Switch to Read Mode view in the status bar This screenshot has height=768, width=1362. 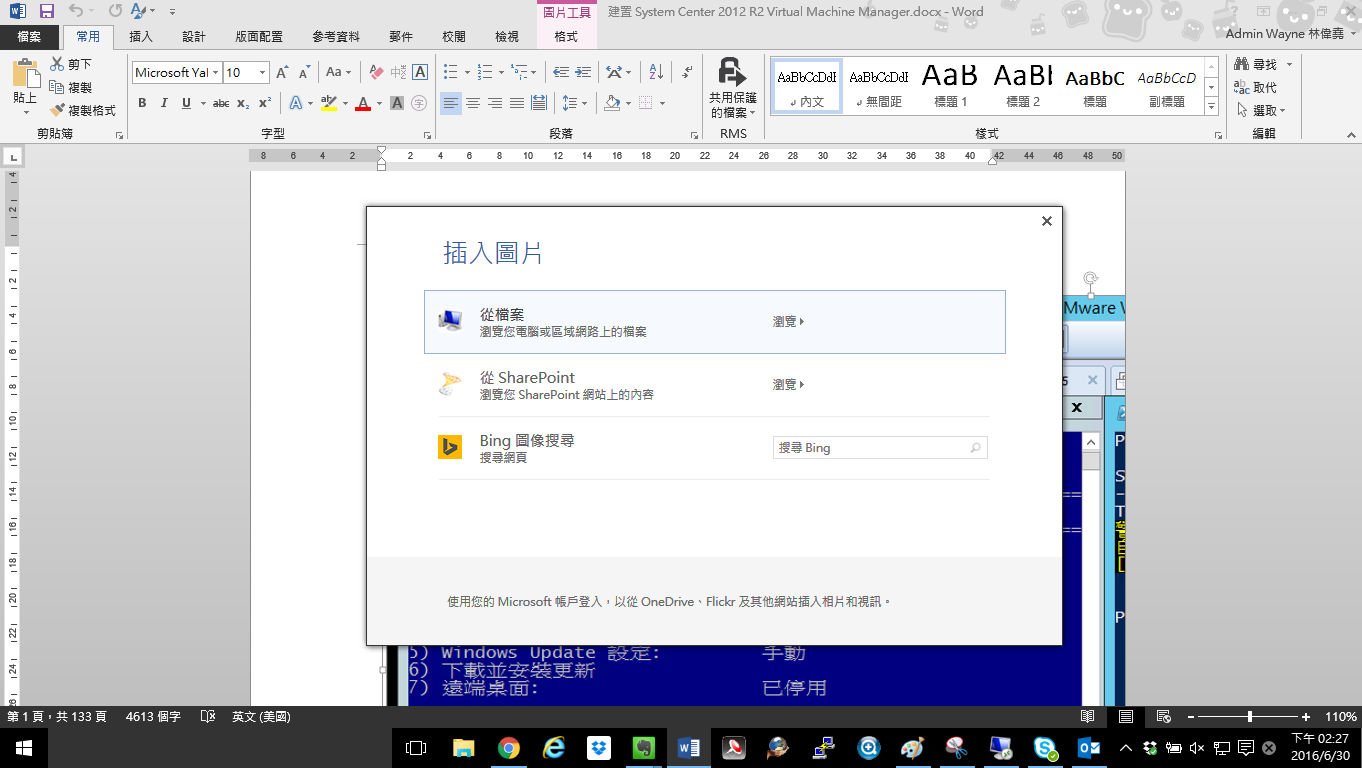[1087, 716]
